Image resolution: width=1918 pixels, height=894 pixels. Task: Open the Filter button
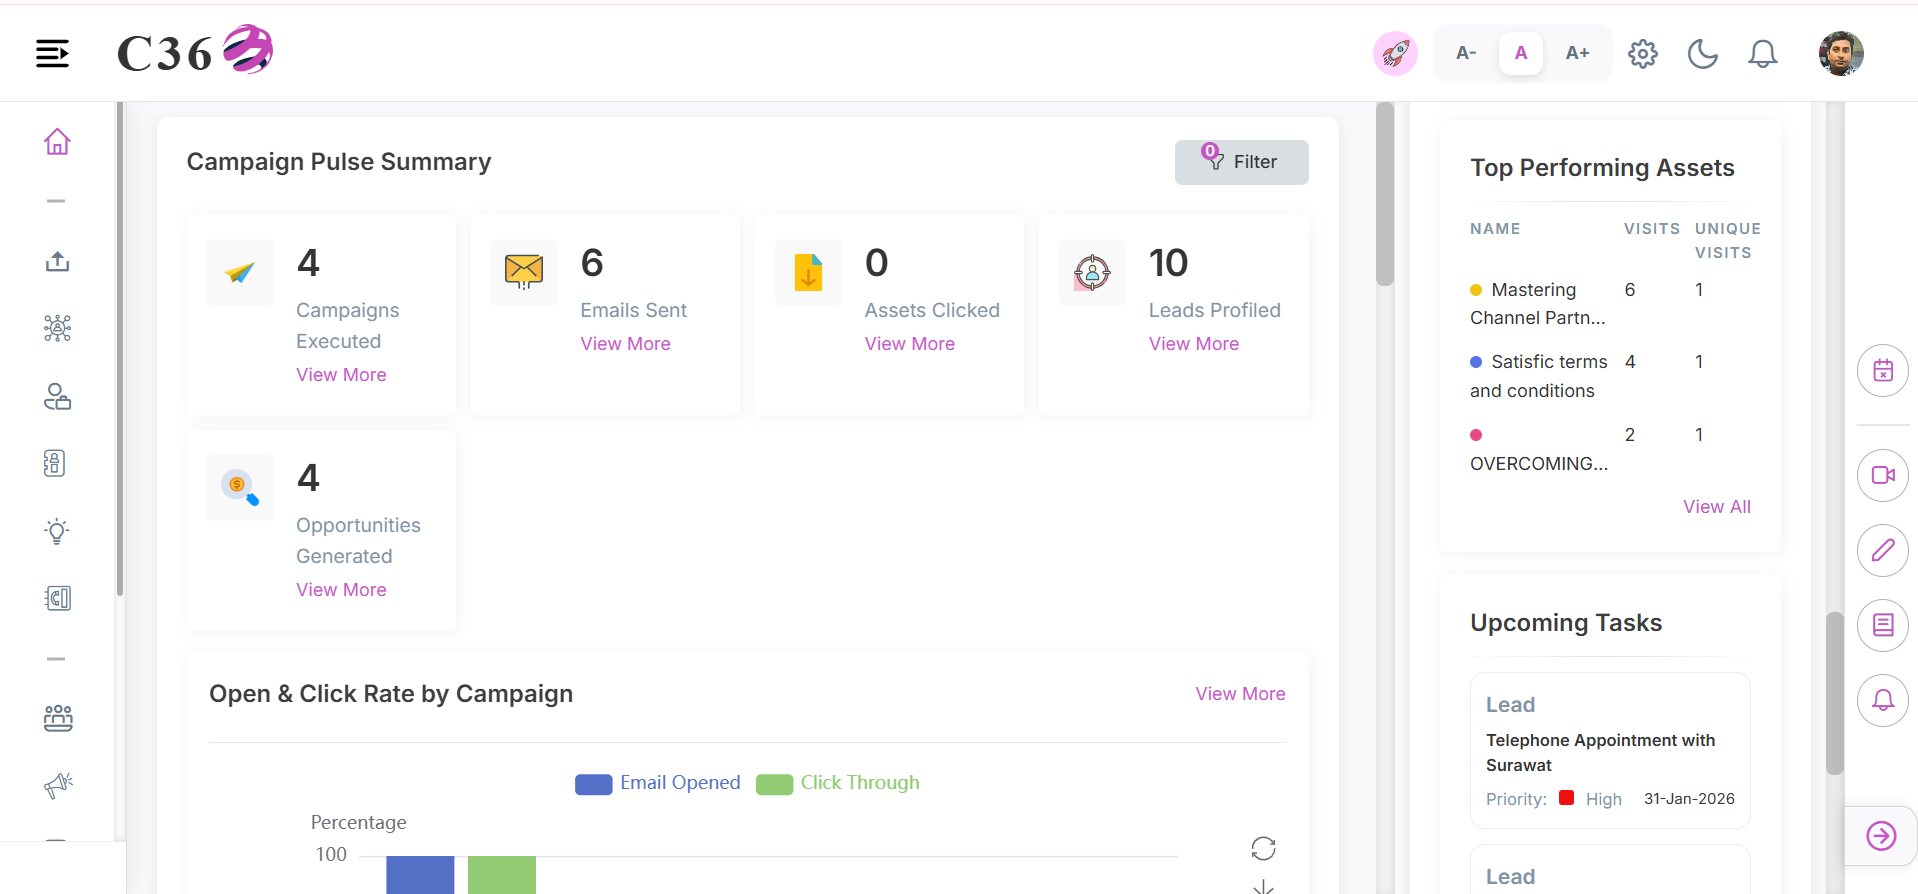pyautogui.click(x=1241, y=162)
